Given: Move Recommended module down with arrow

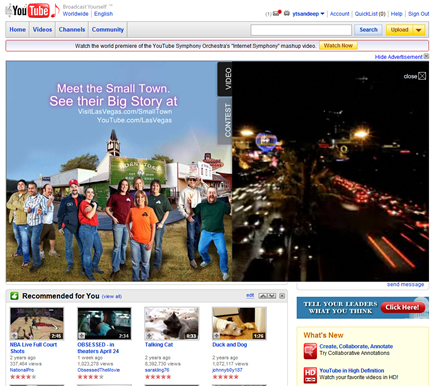Looking at the screenshot, I should coord(272,296).
